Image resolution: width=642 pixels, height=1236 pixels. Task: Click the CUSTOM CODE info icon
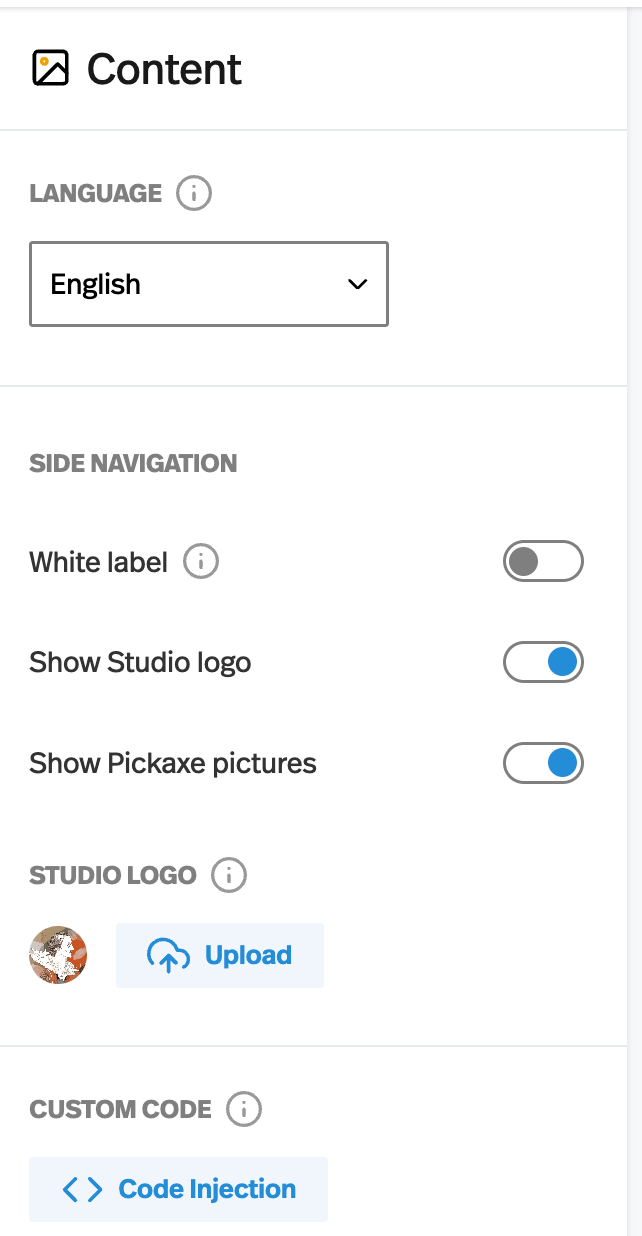point(244,1109)
